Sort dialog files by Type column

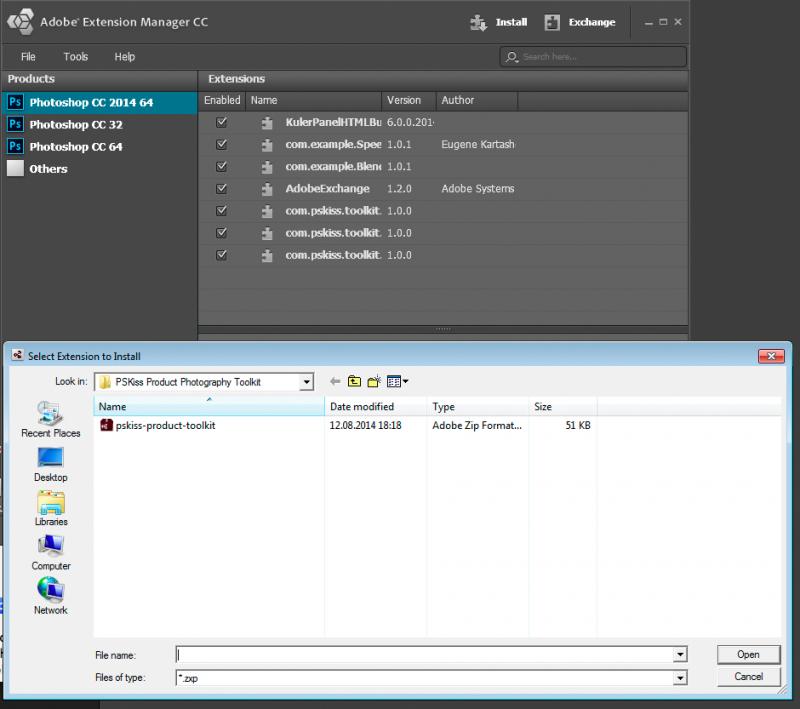pyautogui.click(x=478, y=407)
